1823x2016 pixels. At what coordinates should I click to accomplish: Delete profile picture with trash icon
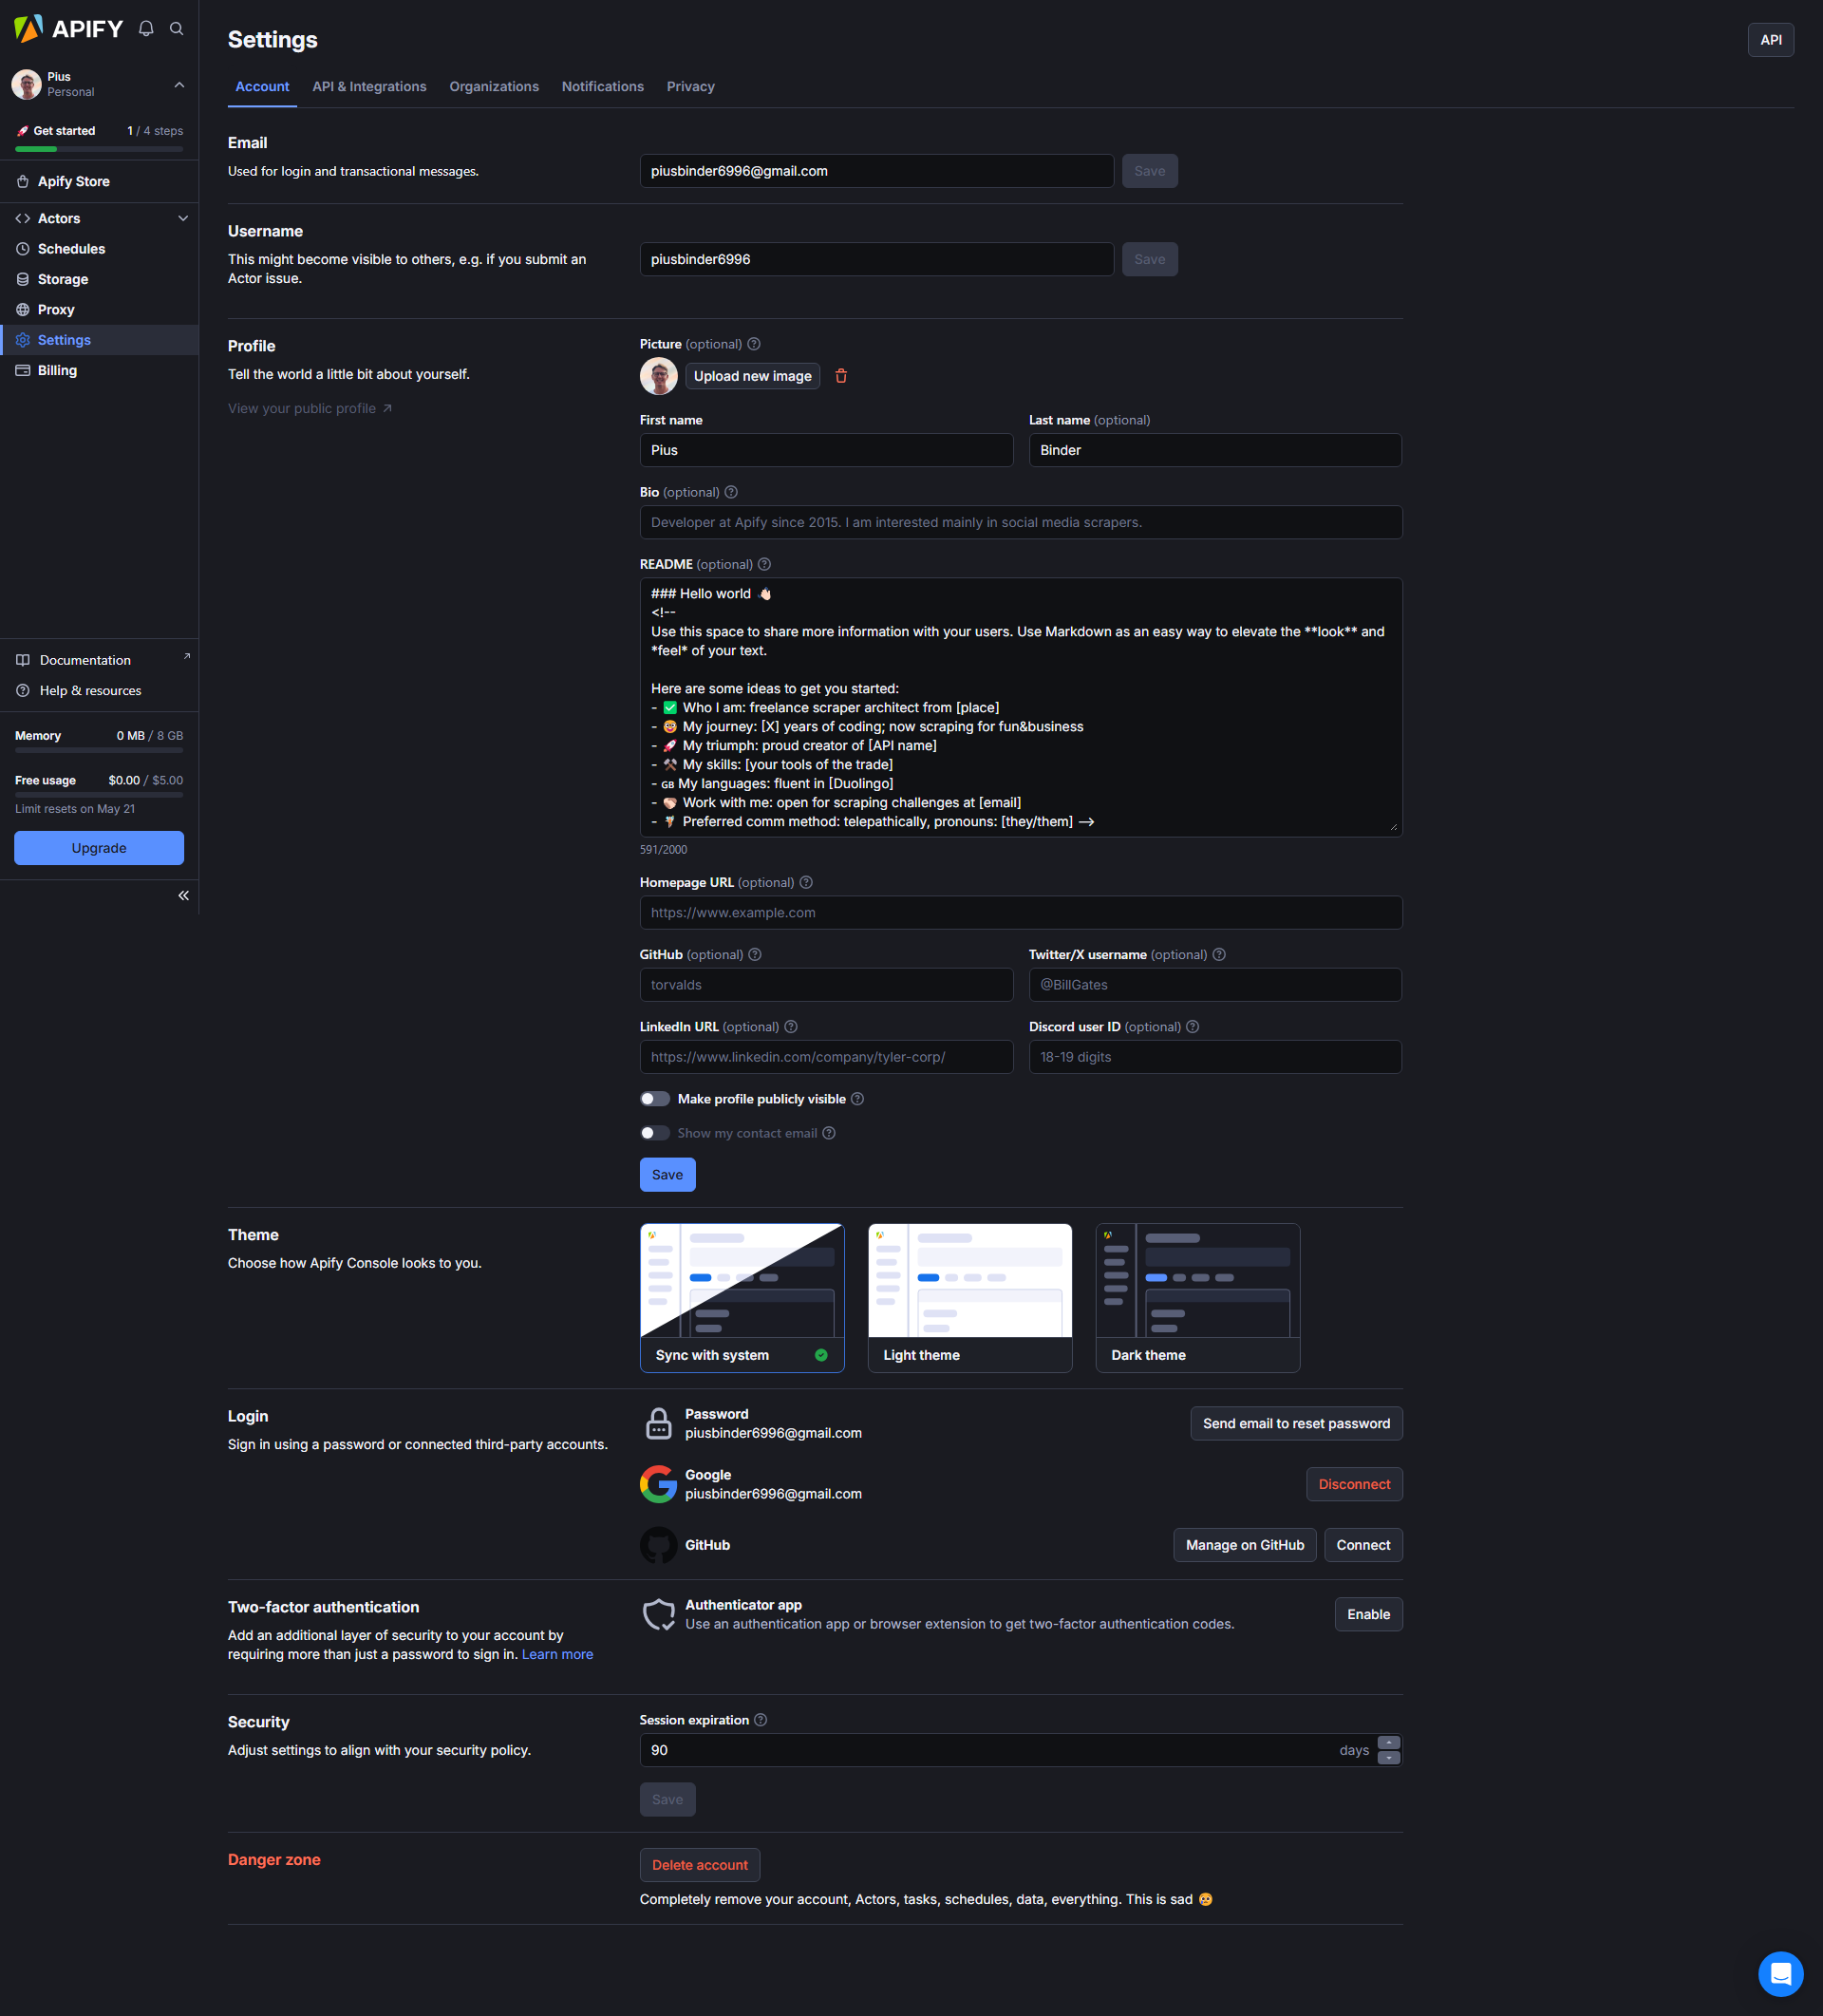pos(841,376)
